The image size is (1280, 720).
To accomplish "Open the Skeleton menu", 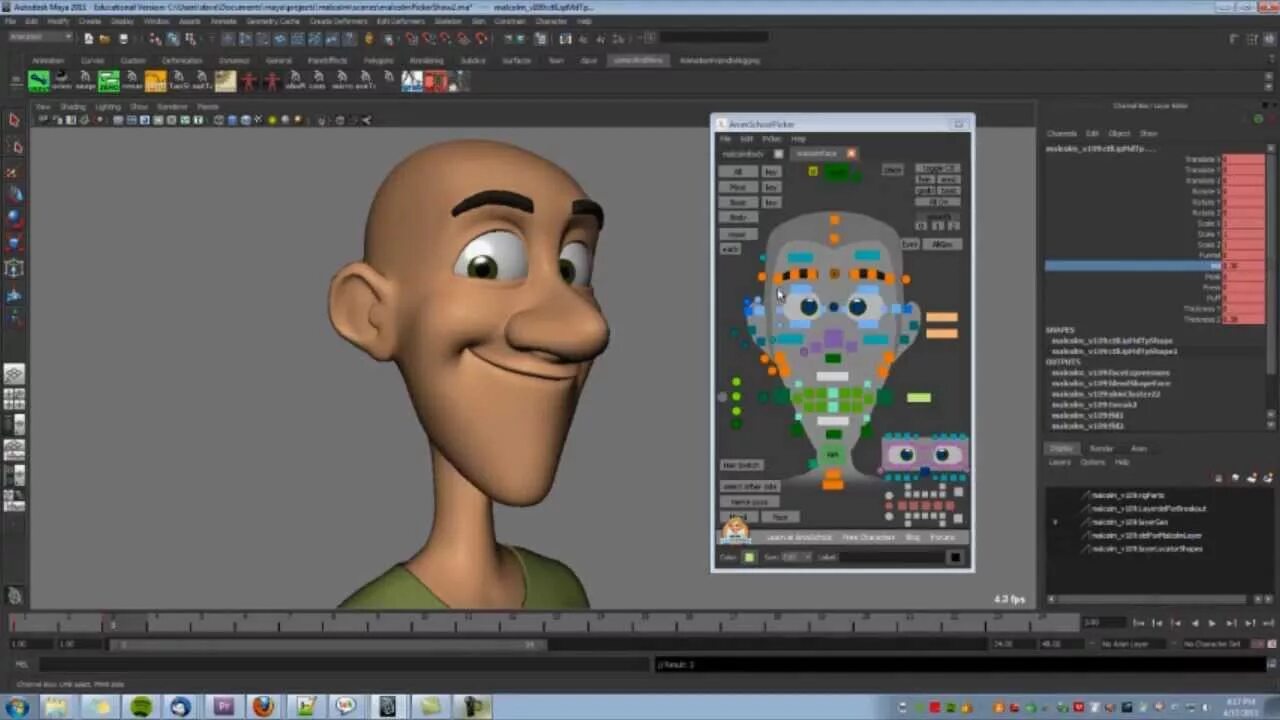I will pyautogui.click(x=448, y=21).
